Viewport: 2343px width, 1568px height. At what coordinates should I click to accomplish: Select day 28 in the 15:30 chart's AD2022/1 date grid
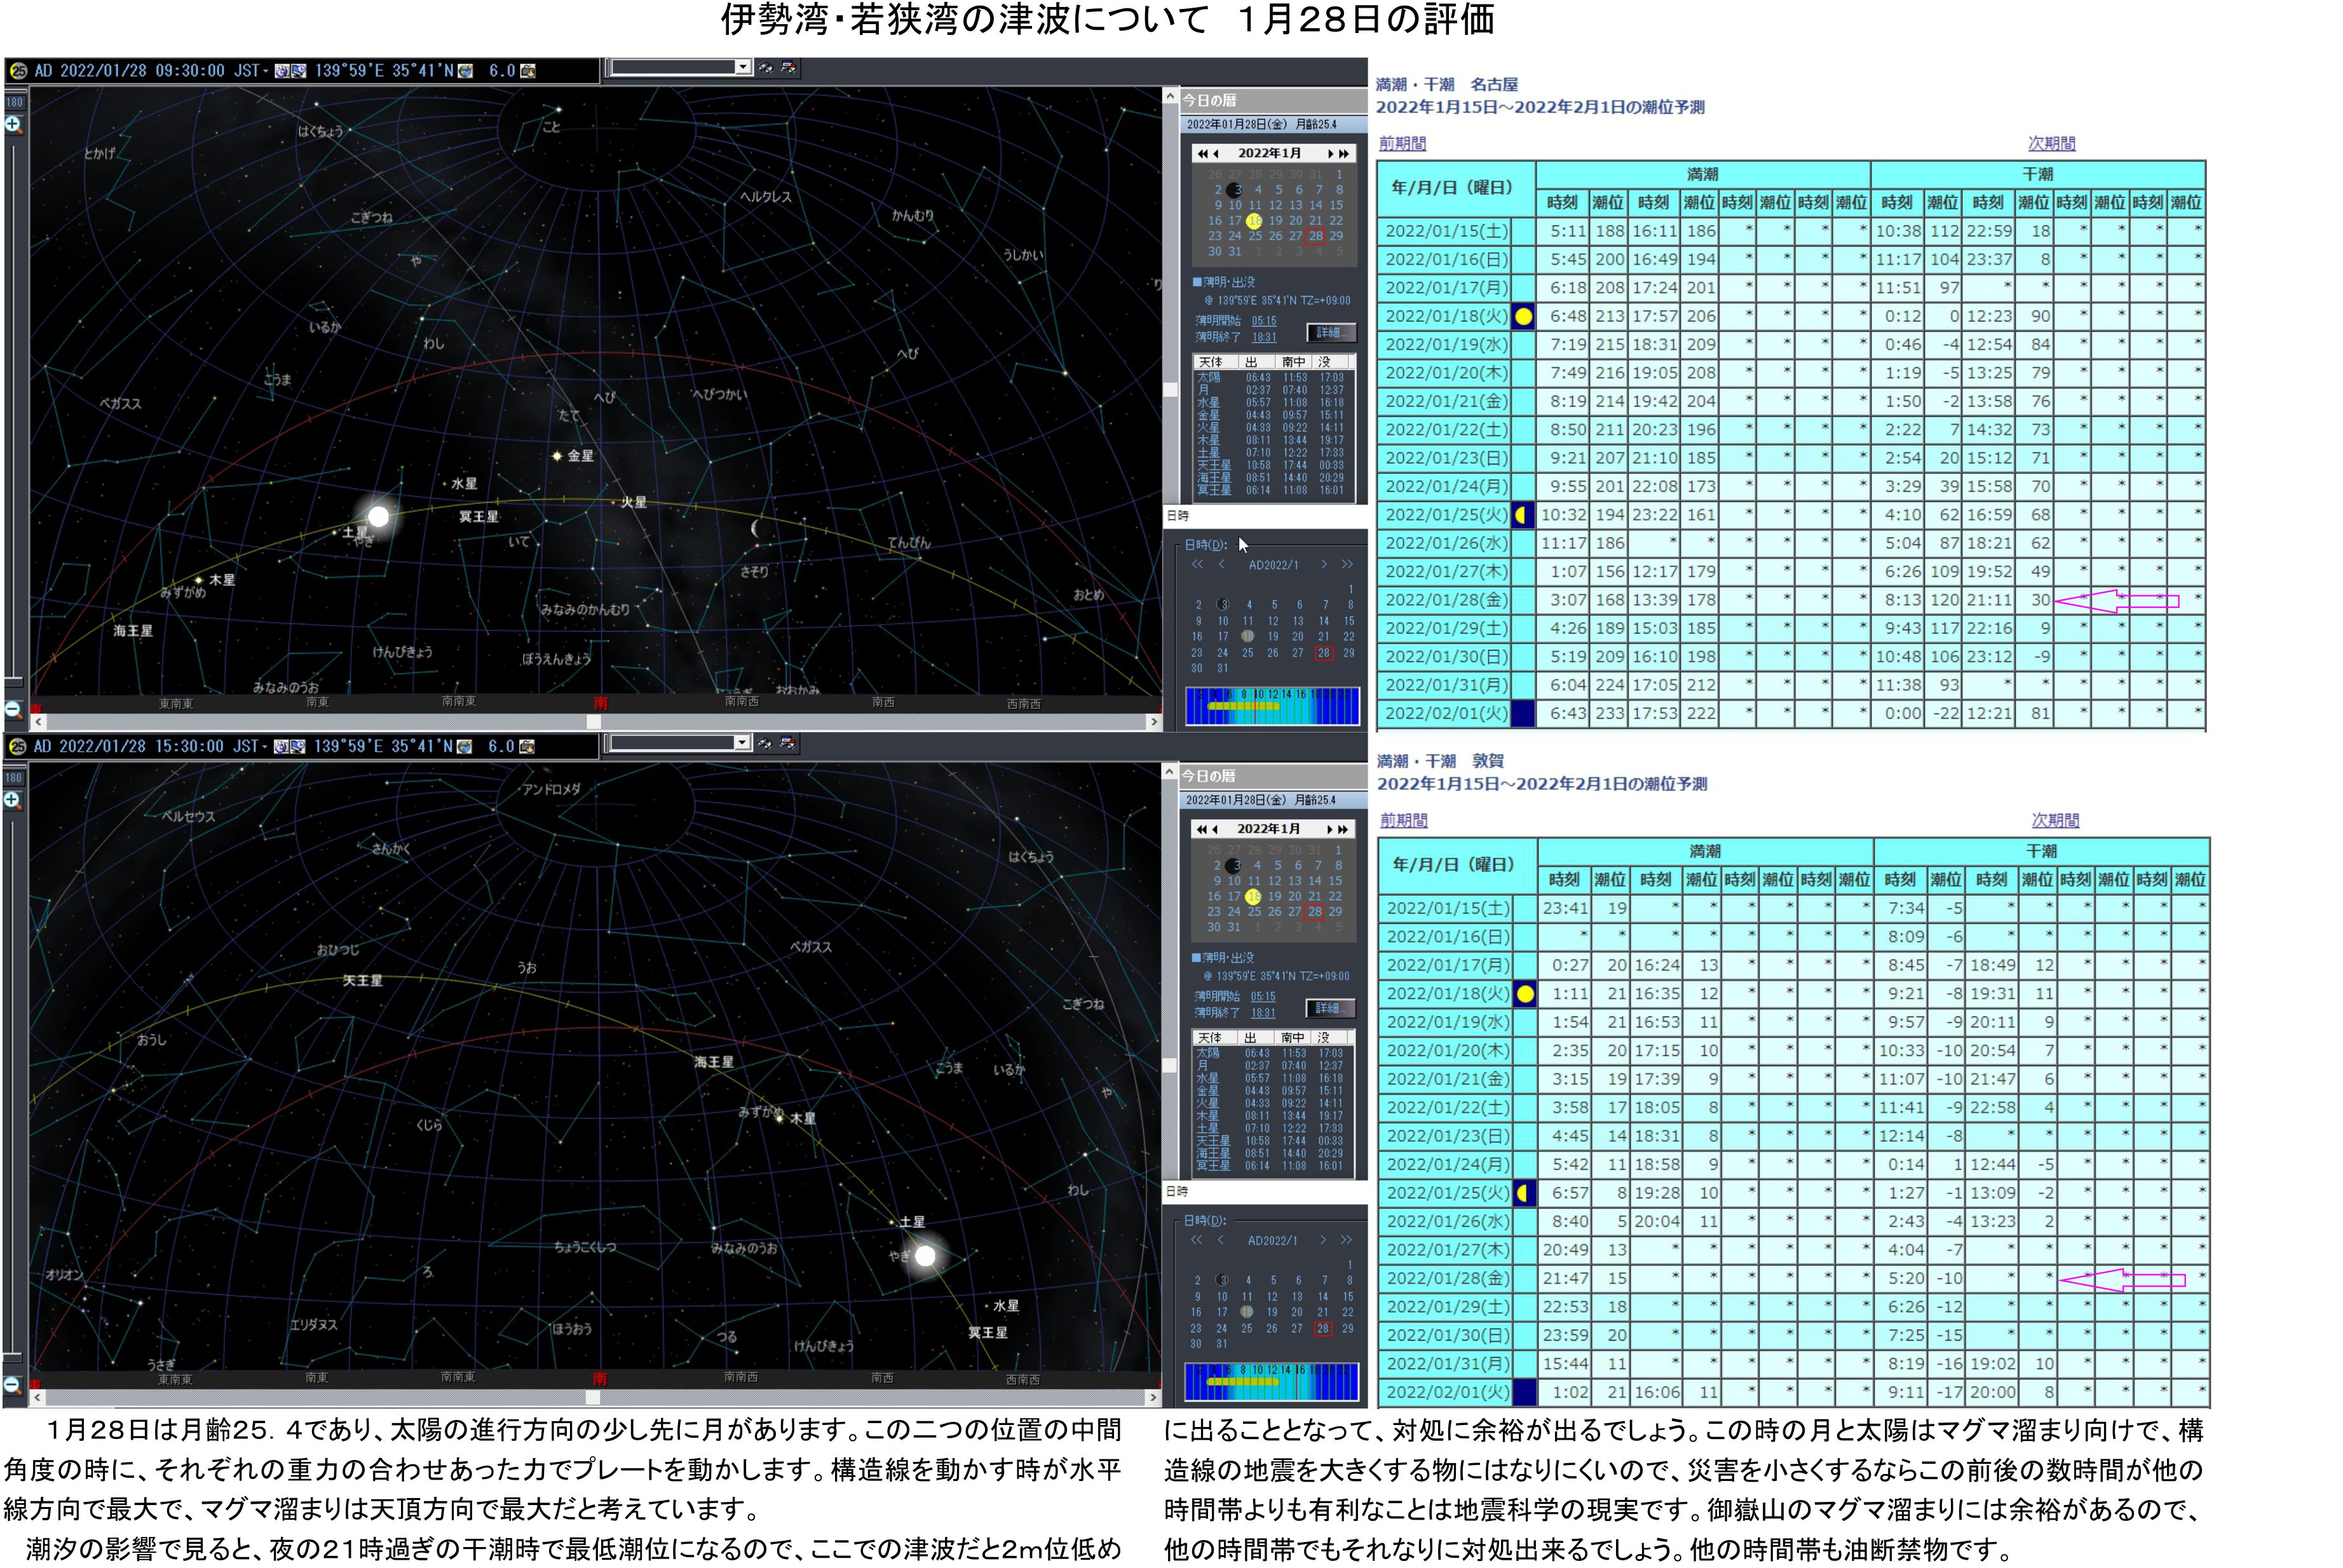(x=1323, y=1329)
